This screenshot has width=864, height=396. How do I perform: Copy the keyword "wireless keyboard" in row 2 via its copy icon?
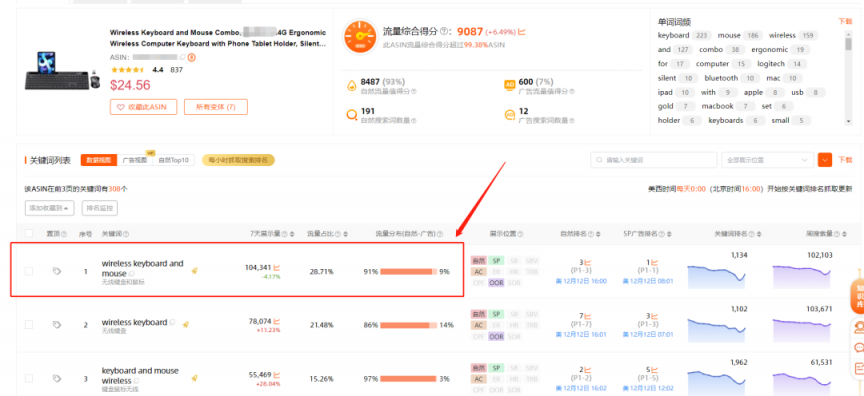coord(172,322)
